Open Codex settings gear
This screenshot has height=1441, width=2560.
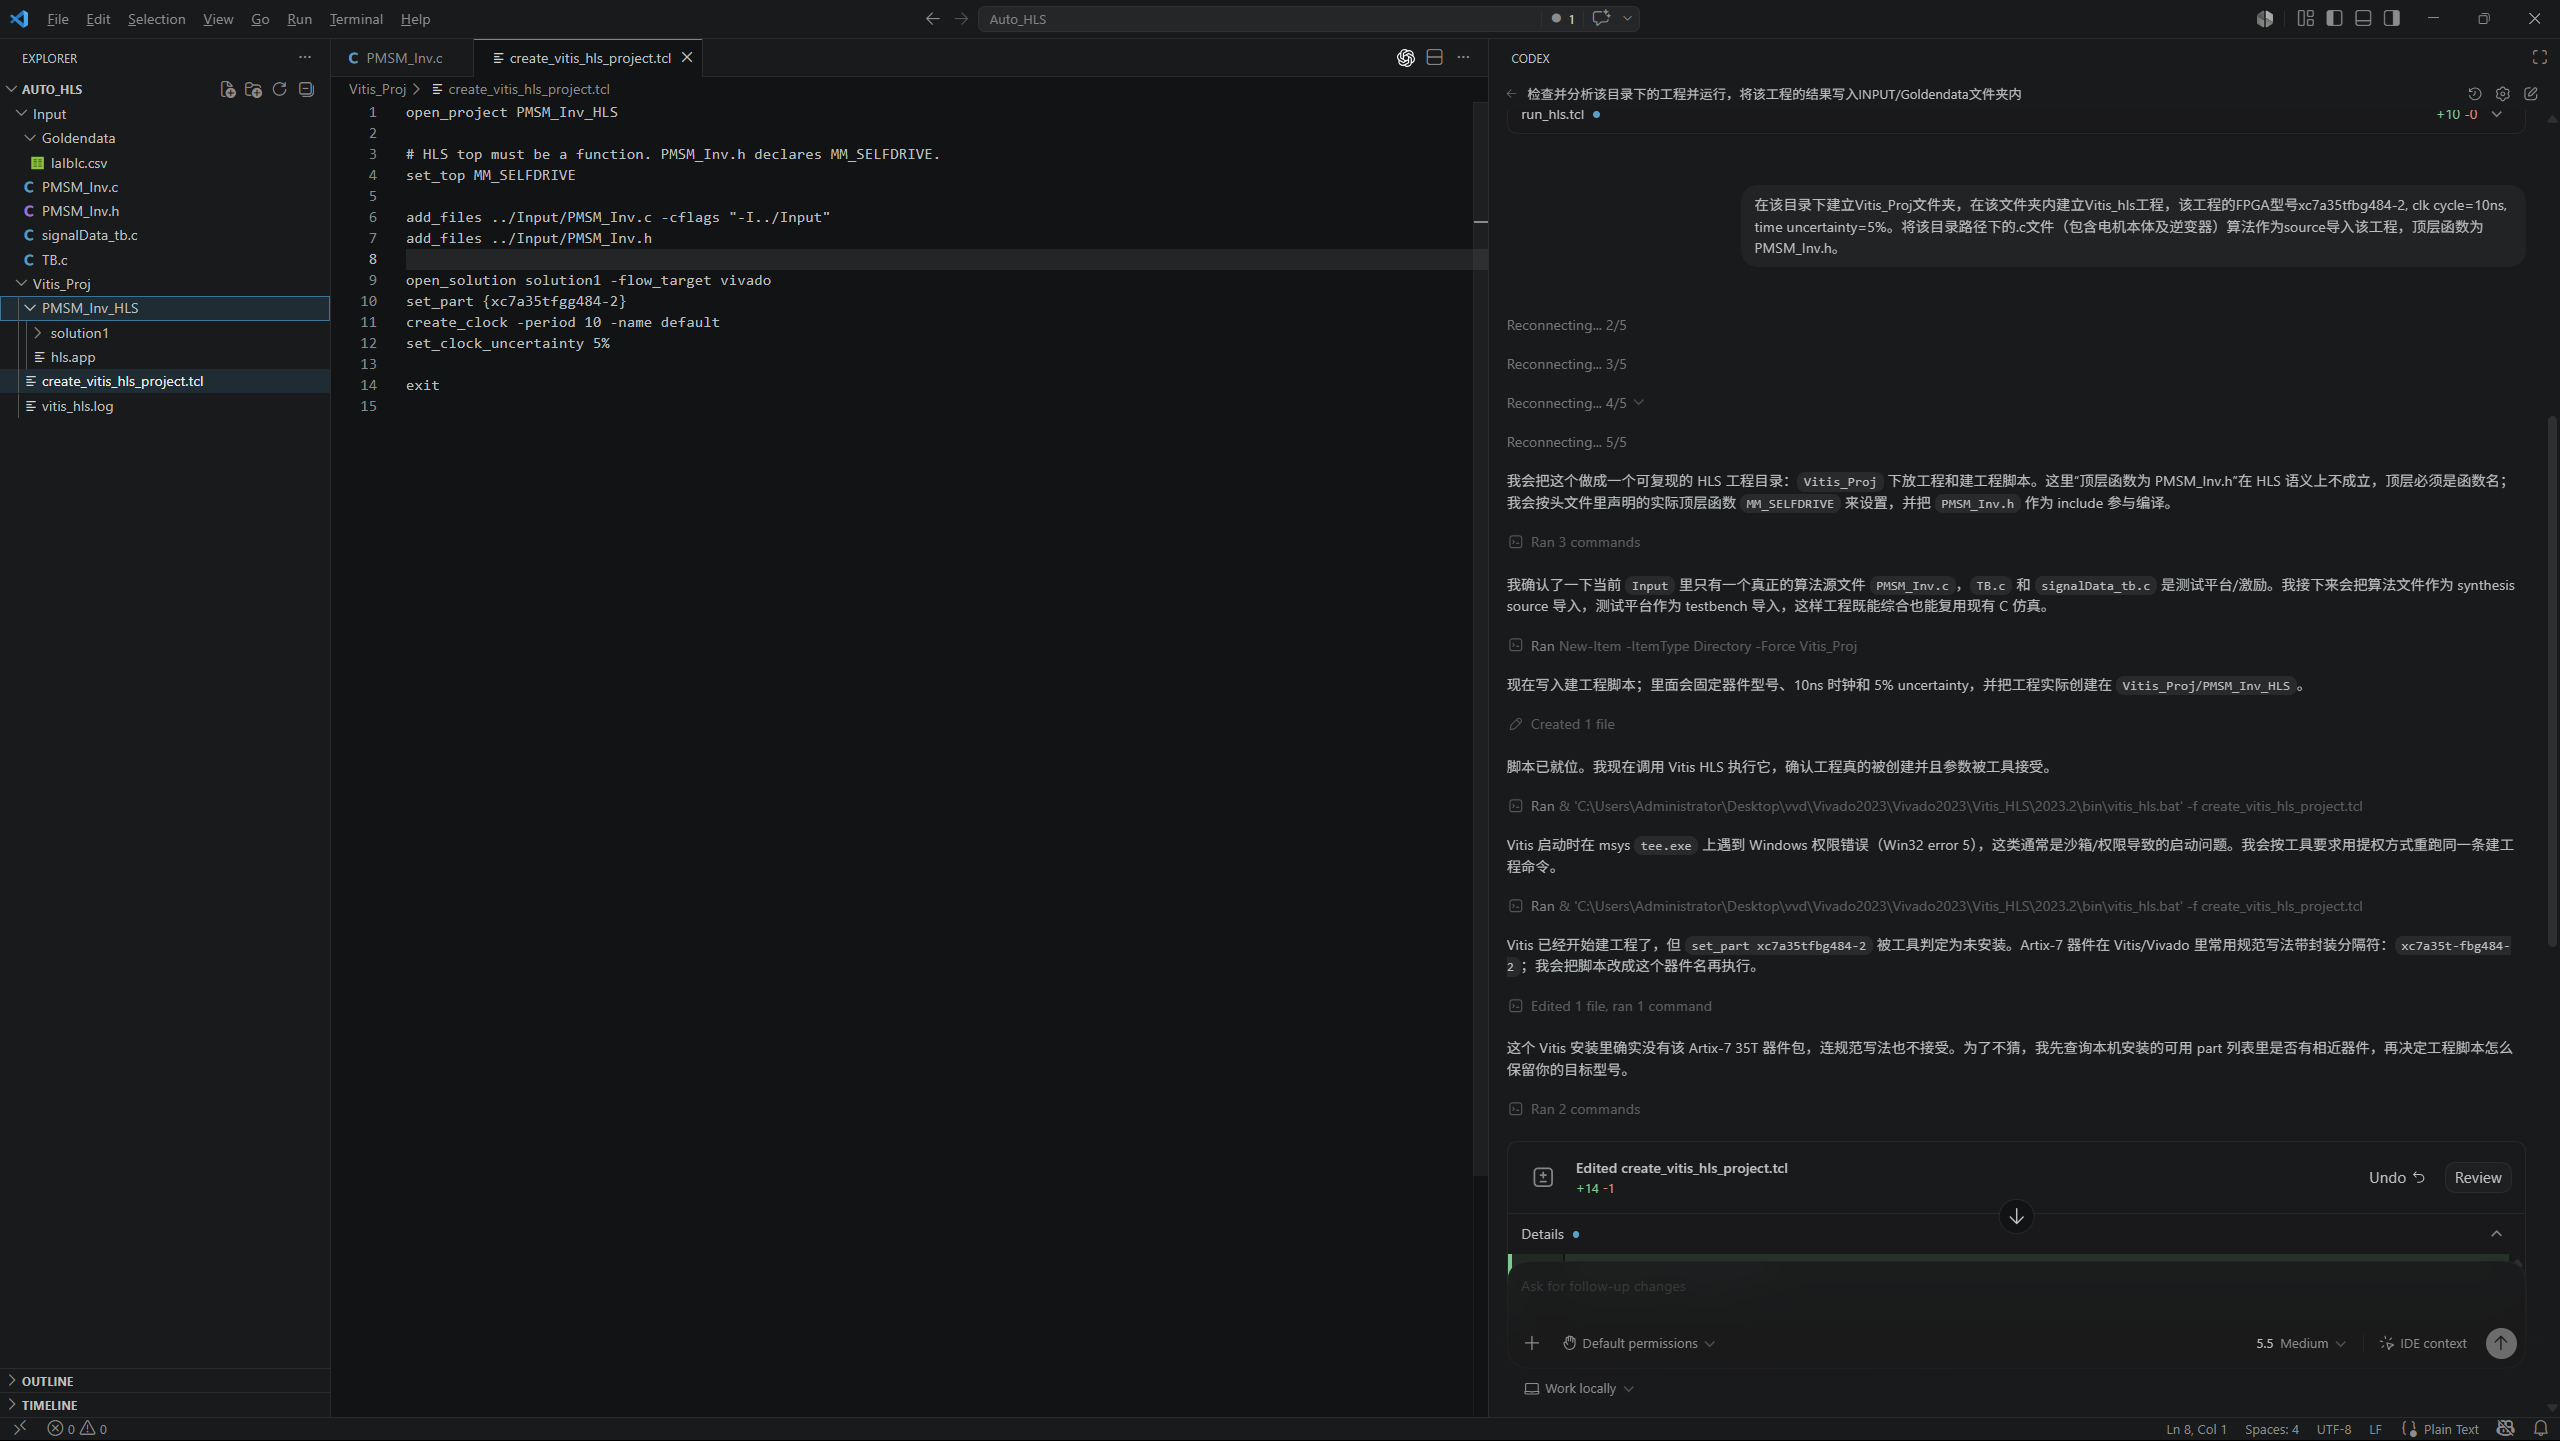pyautogui.click(x=2503, y=94)
